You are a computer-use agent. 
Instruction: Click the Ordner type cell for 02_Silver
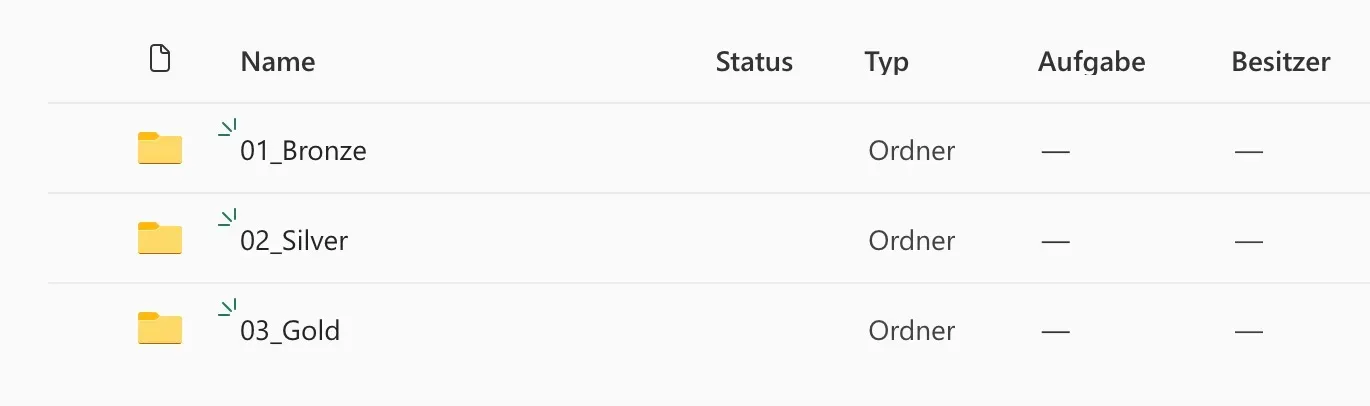(911, 242)
